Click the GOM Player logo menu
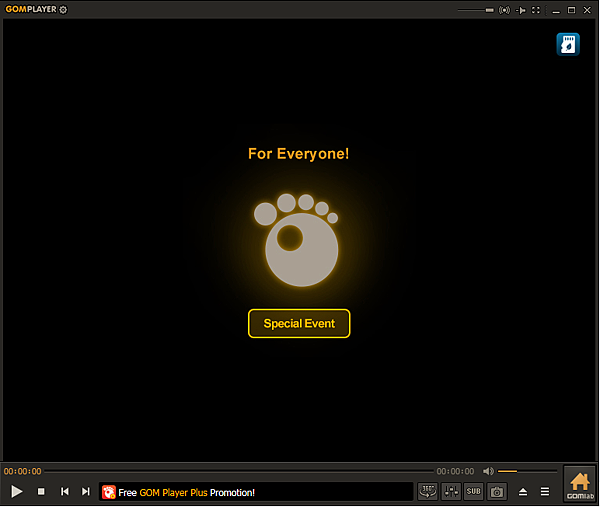The image size is (600, 507). [x=31, y=9]
